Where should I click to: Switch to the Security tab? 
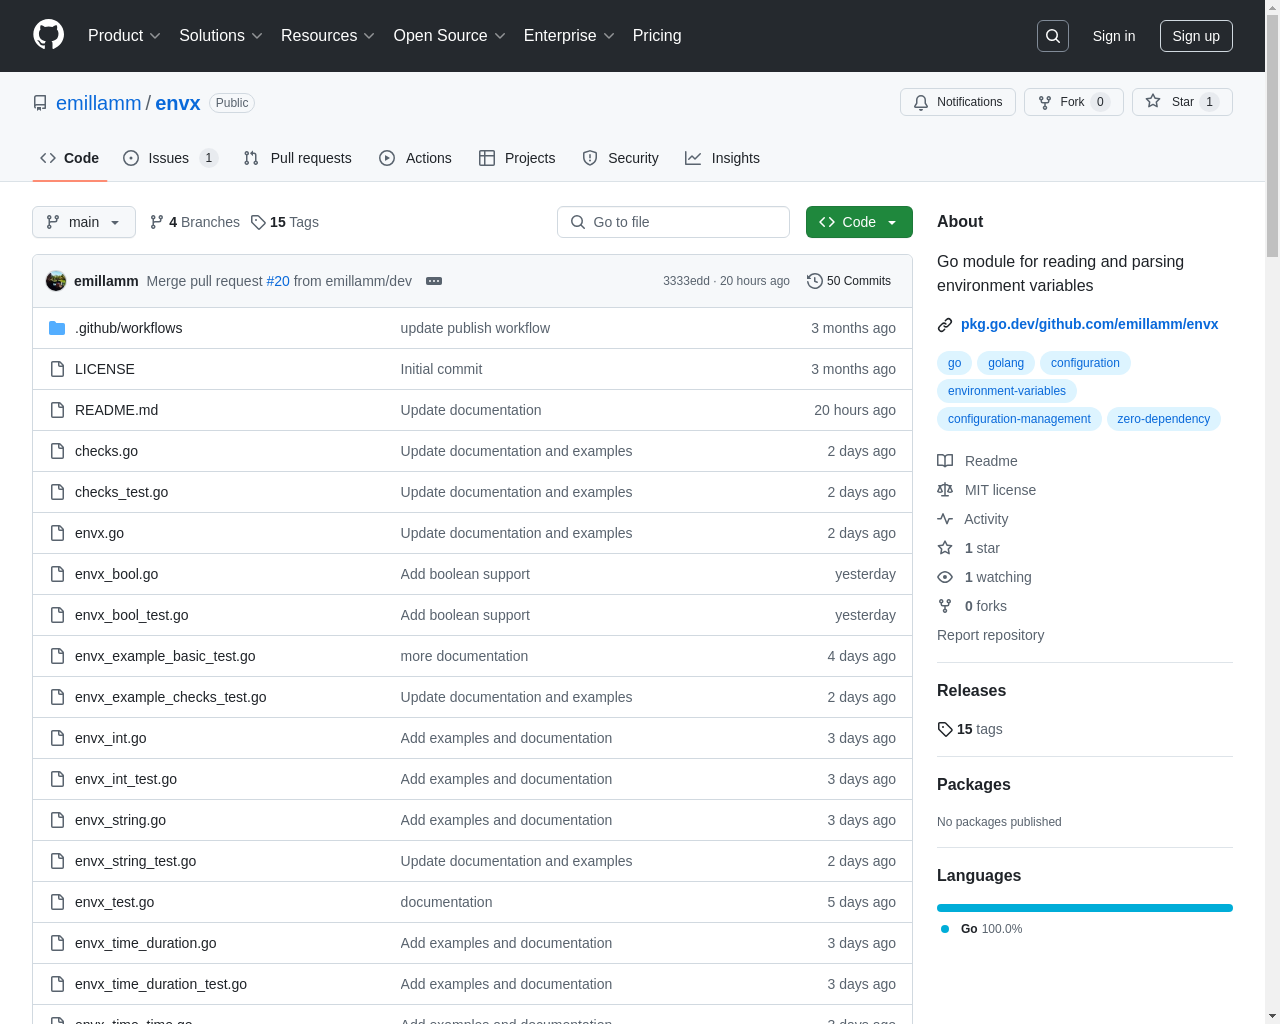pyautogui.click(x=620, y=158)
